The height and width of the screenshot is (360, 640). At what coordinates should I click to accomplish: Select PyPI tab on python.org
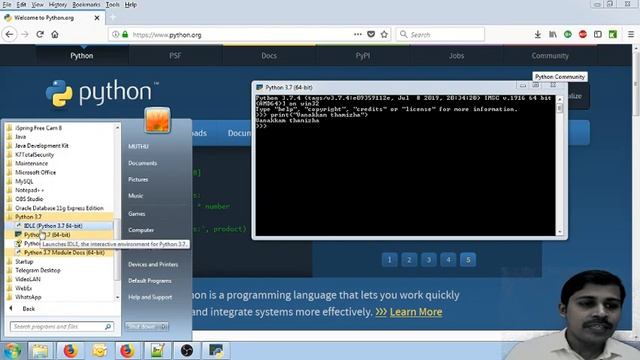point(362,56)
